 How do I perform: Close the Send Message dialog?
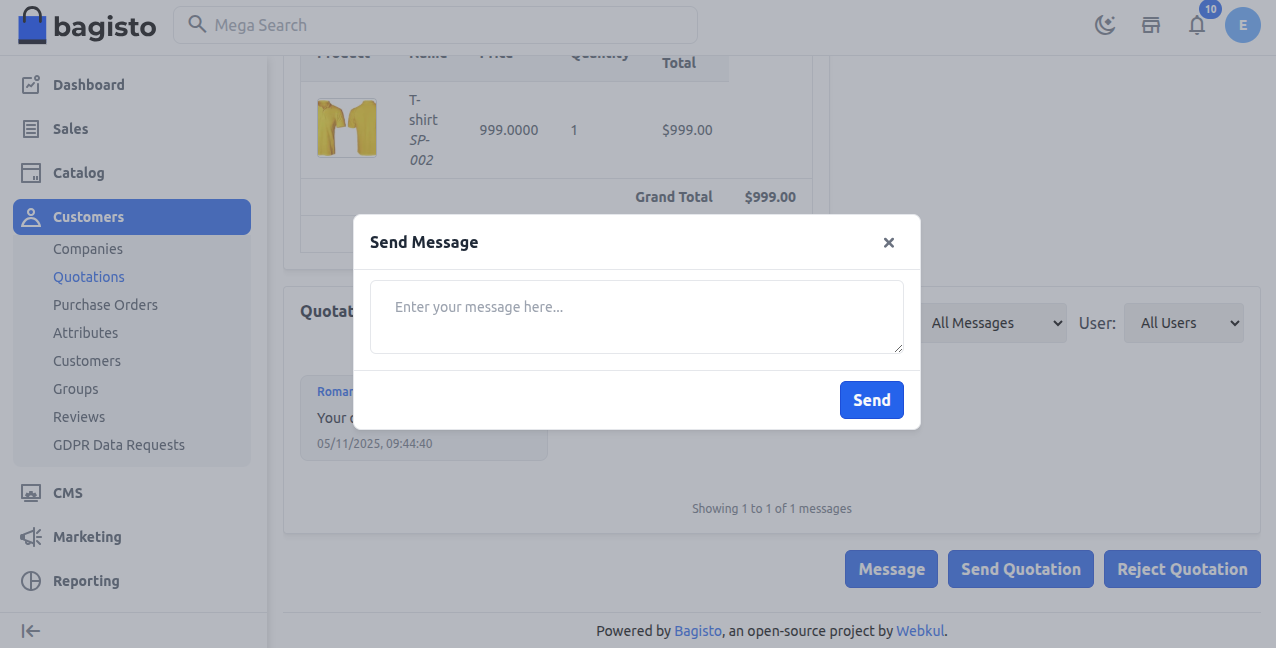point(888,242)
